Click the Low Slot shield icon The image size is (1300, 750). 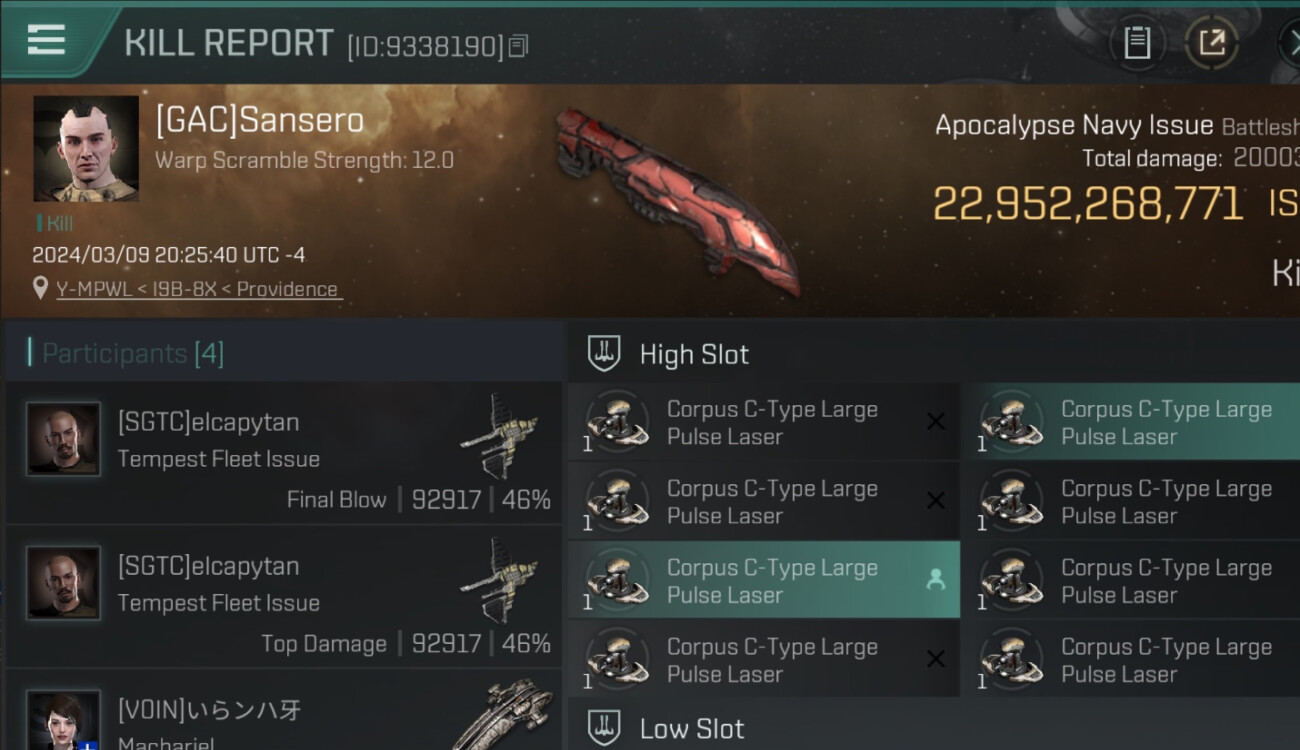point(604,728)
